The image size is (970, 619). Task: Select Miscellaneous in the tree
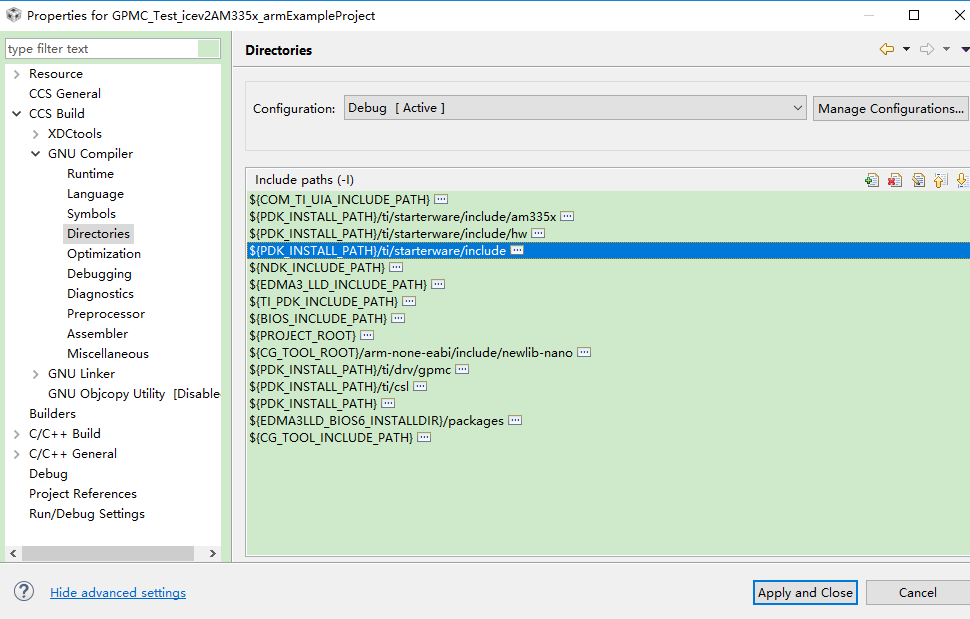(x=108, y=354)
